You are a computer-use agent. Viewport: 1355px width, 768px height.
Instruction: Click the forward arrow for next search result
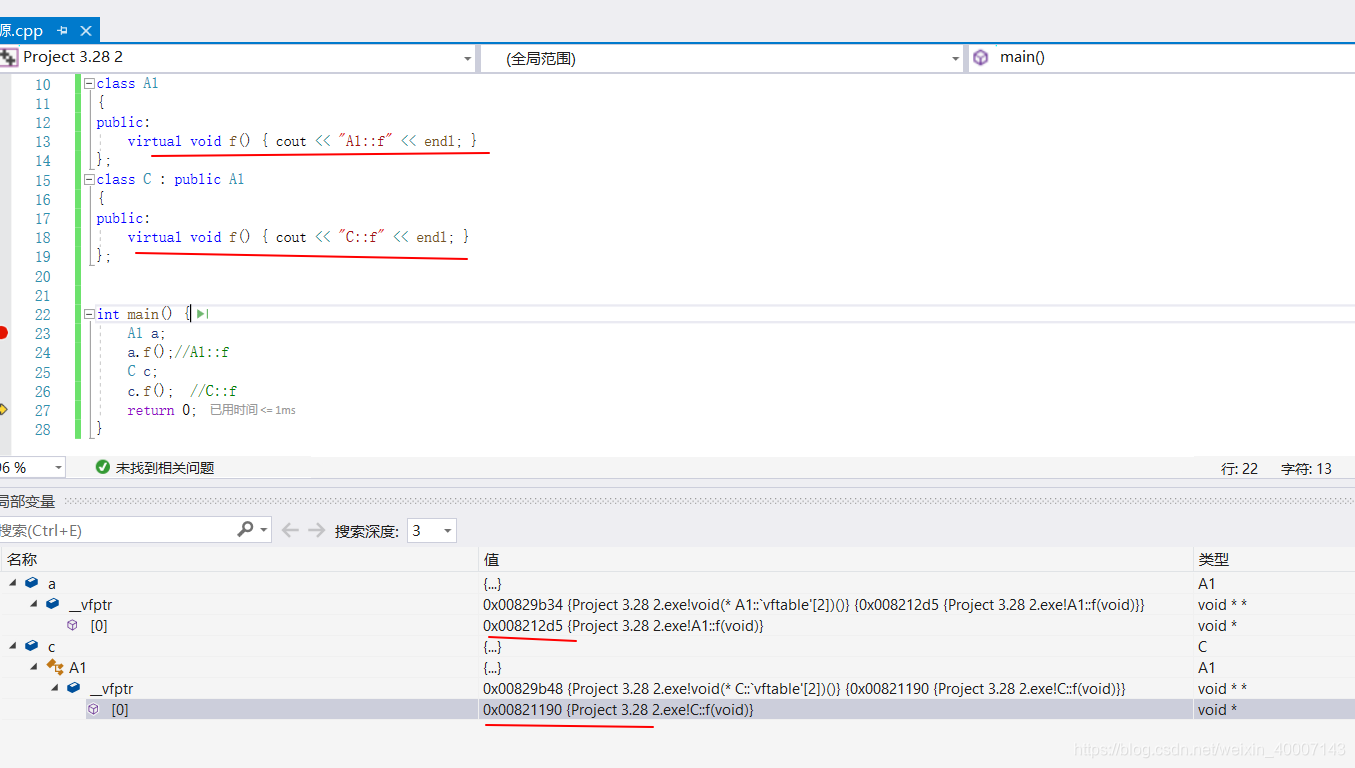tap(316, 530)
